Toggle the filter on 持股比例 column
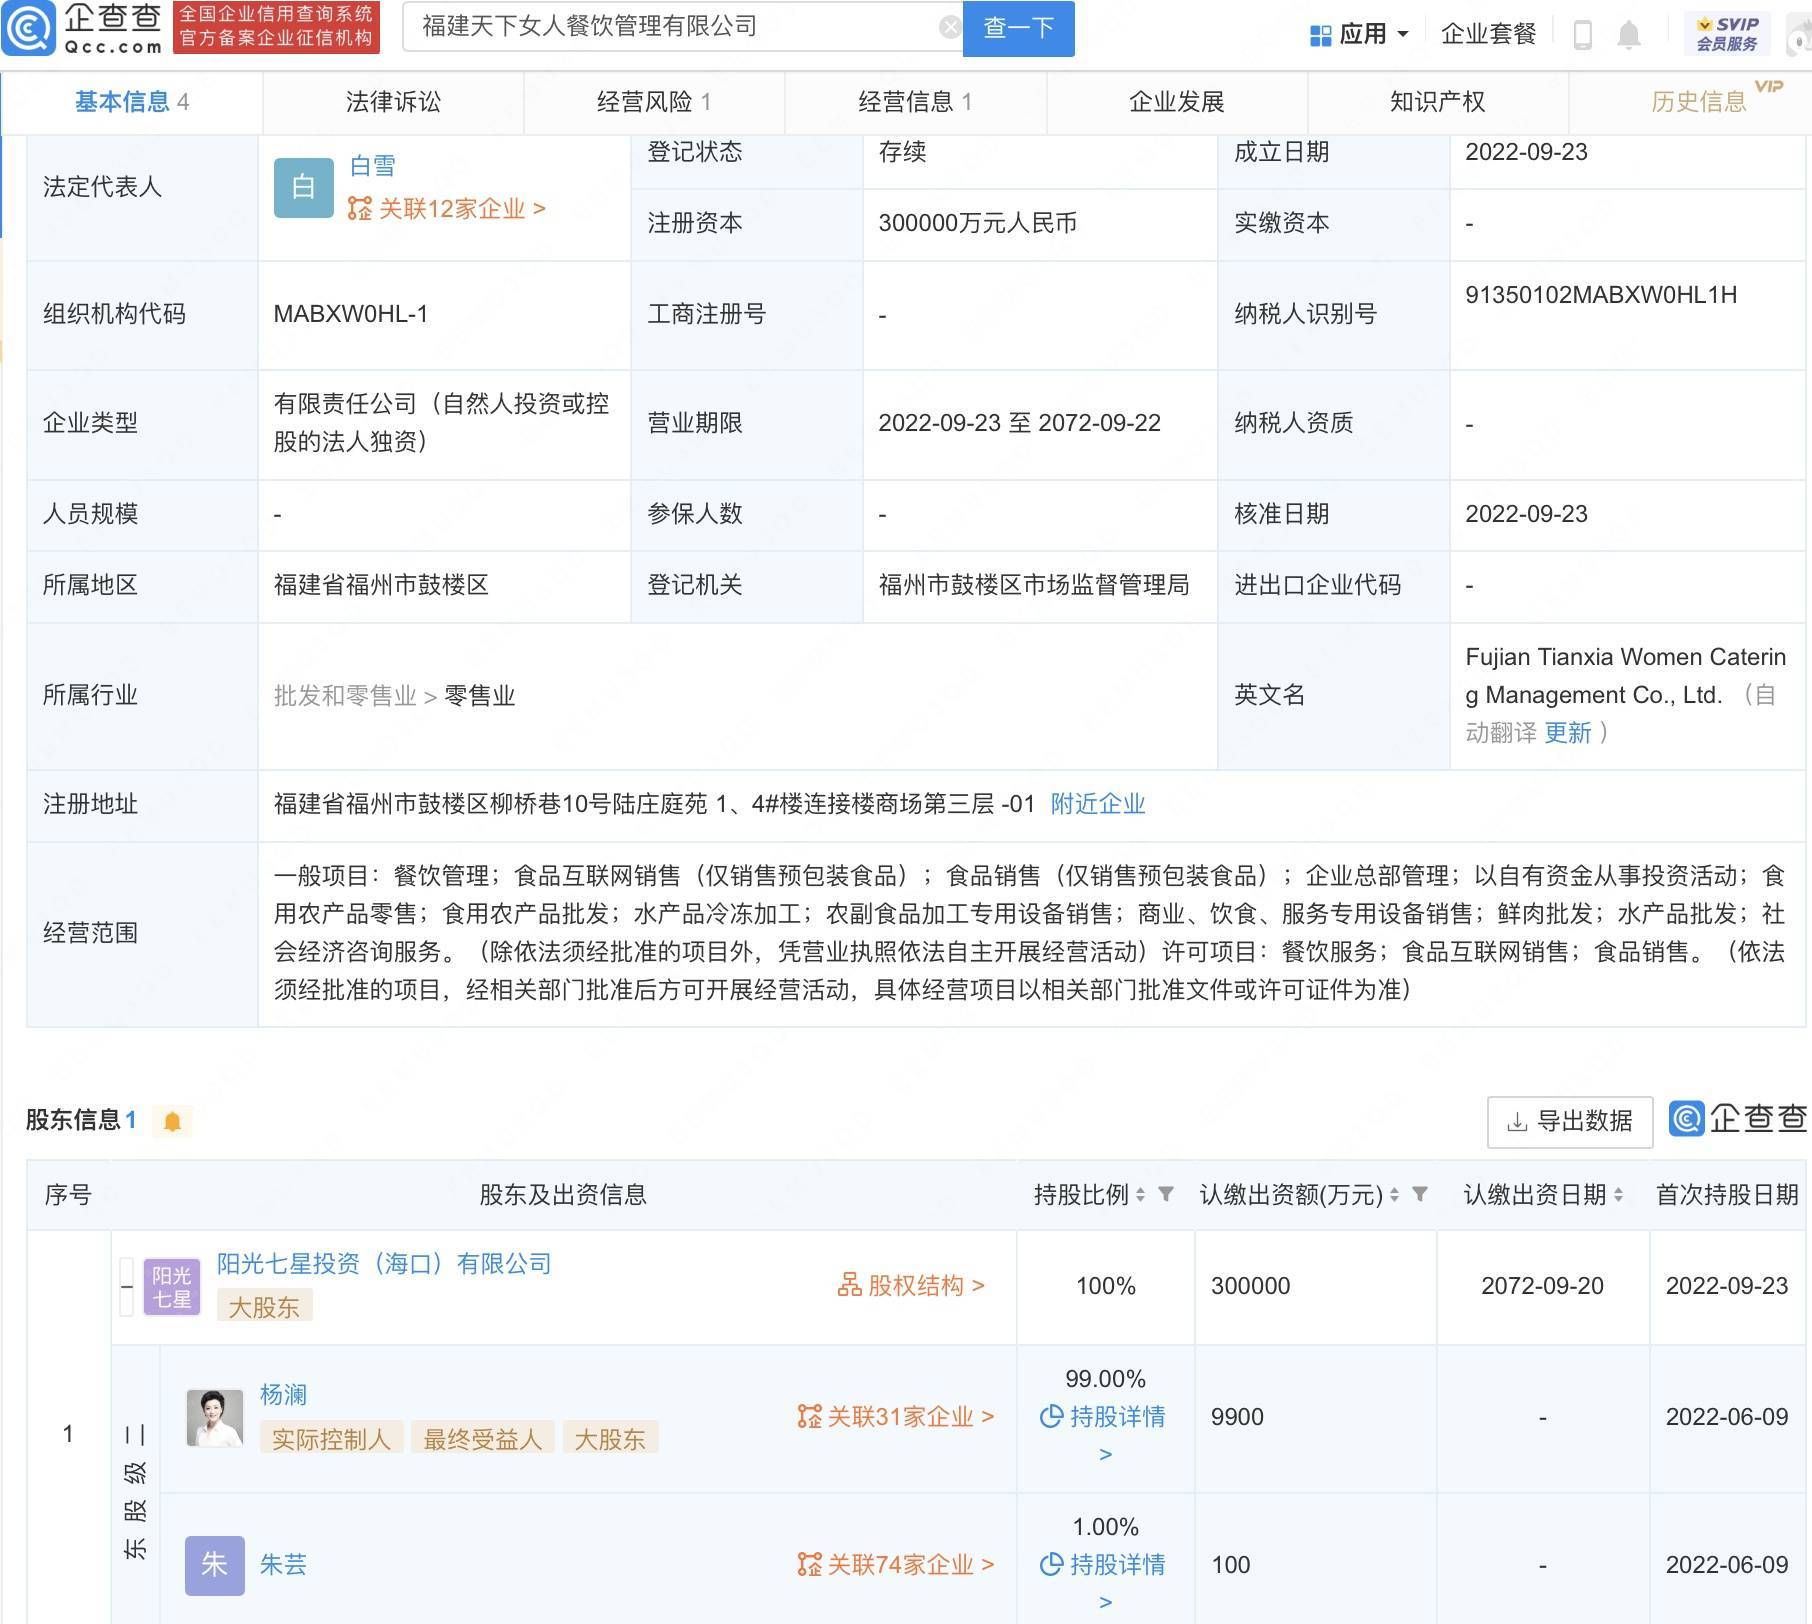 (x=1166, y=1195)
